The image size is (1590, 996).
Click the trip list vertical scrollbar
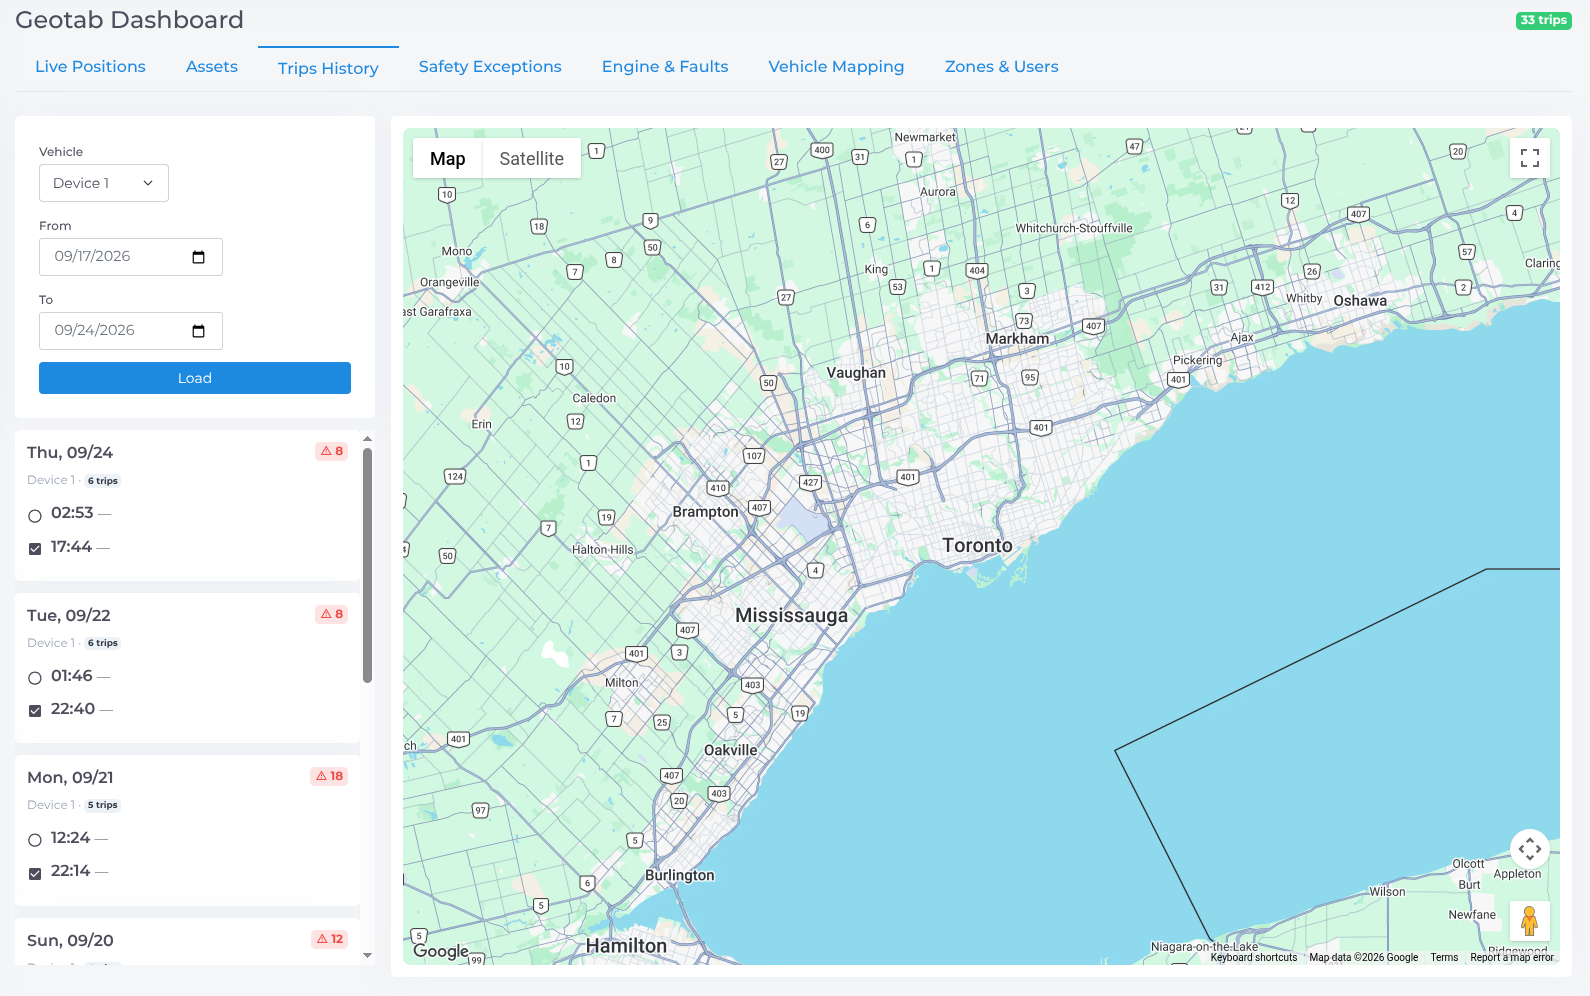pos(367,566)
